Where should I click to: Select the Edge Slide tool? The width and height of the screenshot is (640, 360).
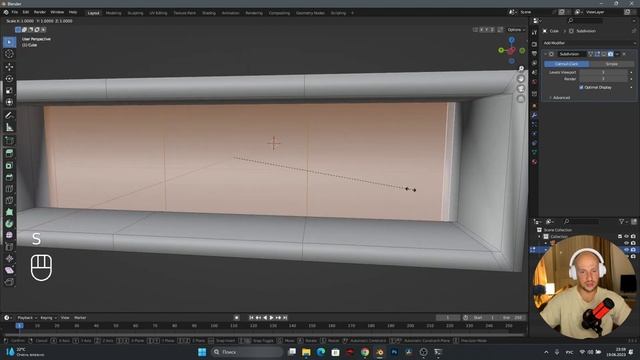tap(9, 247)
